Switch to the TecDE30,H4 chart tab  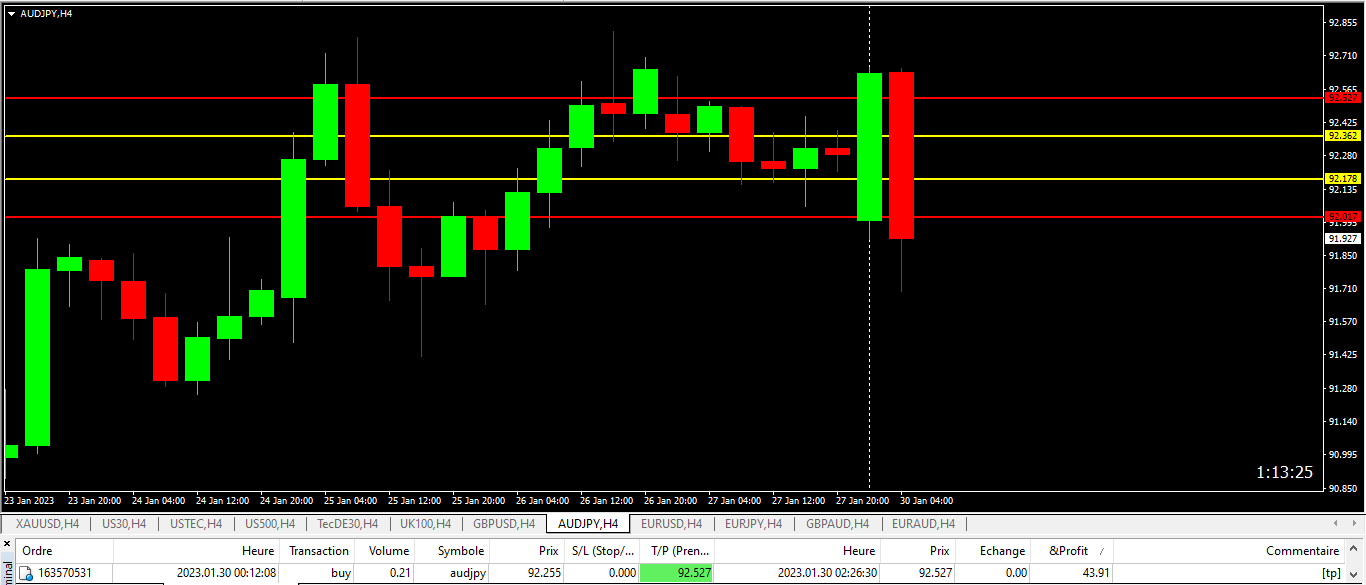click(x=347, y=524)
